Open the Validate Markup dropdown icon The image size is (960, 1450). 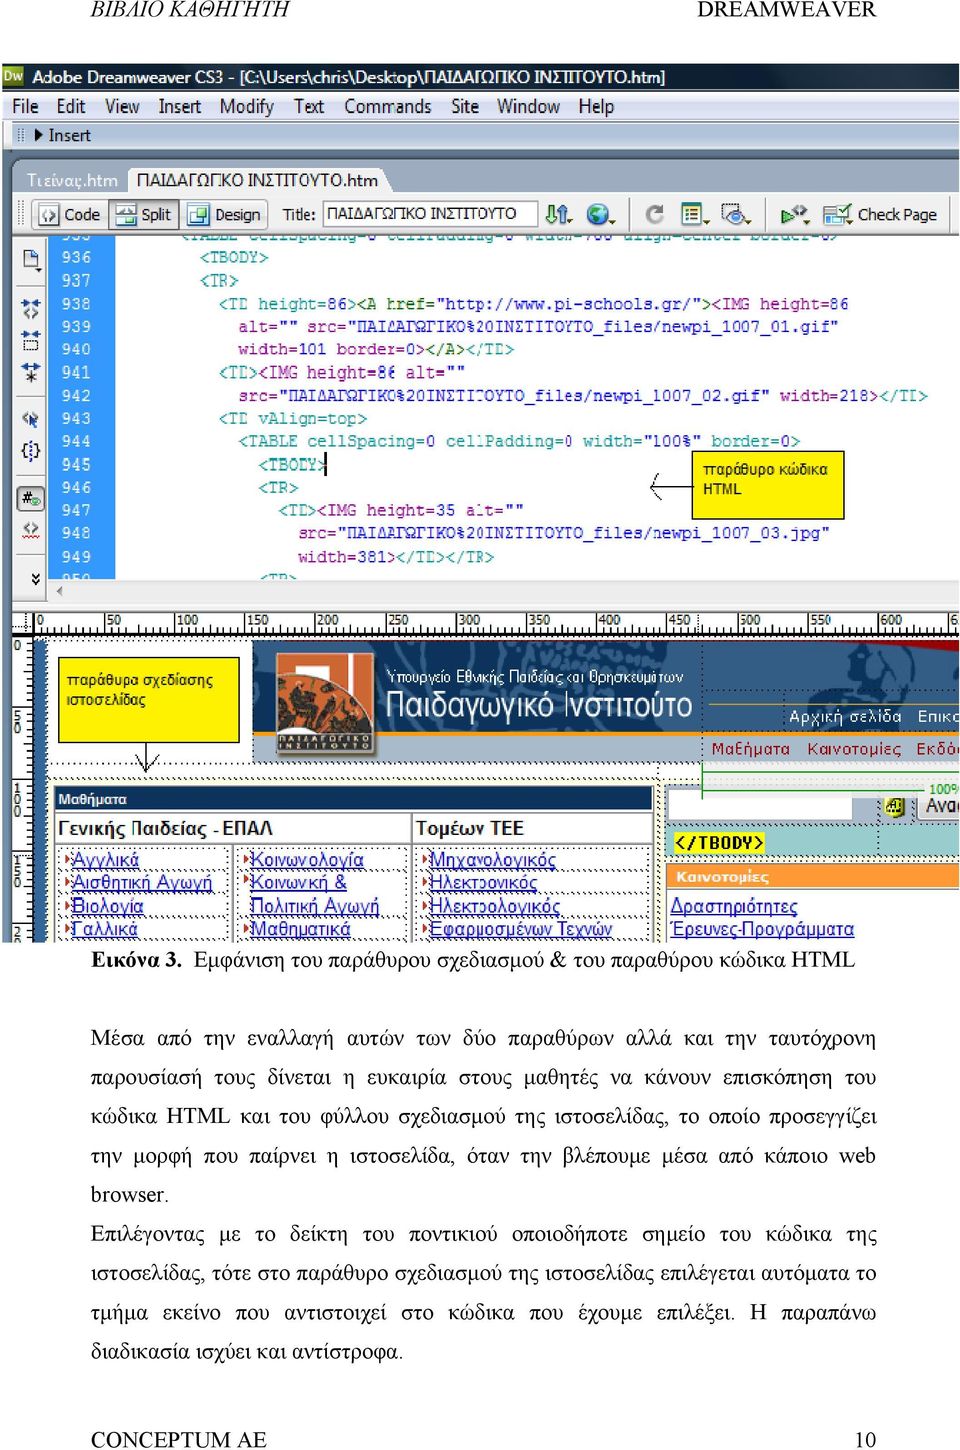pyautogui.click(x=795, y=214)
